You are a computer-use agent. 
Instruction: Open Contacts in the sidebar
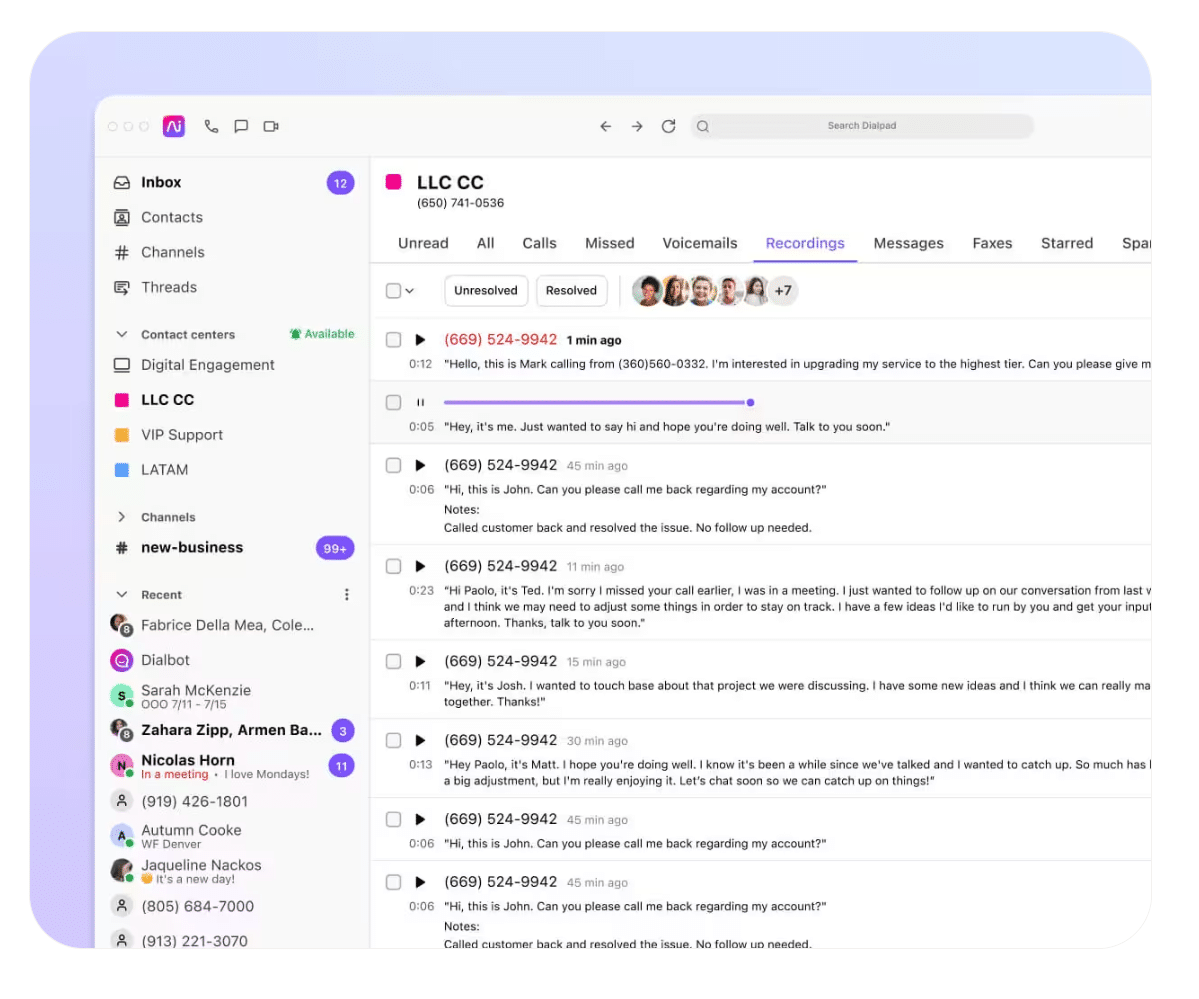pos(172,217)
